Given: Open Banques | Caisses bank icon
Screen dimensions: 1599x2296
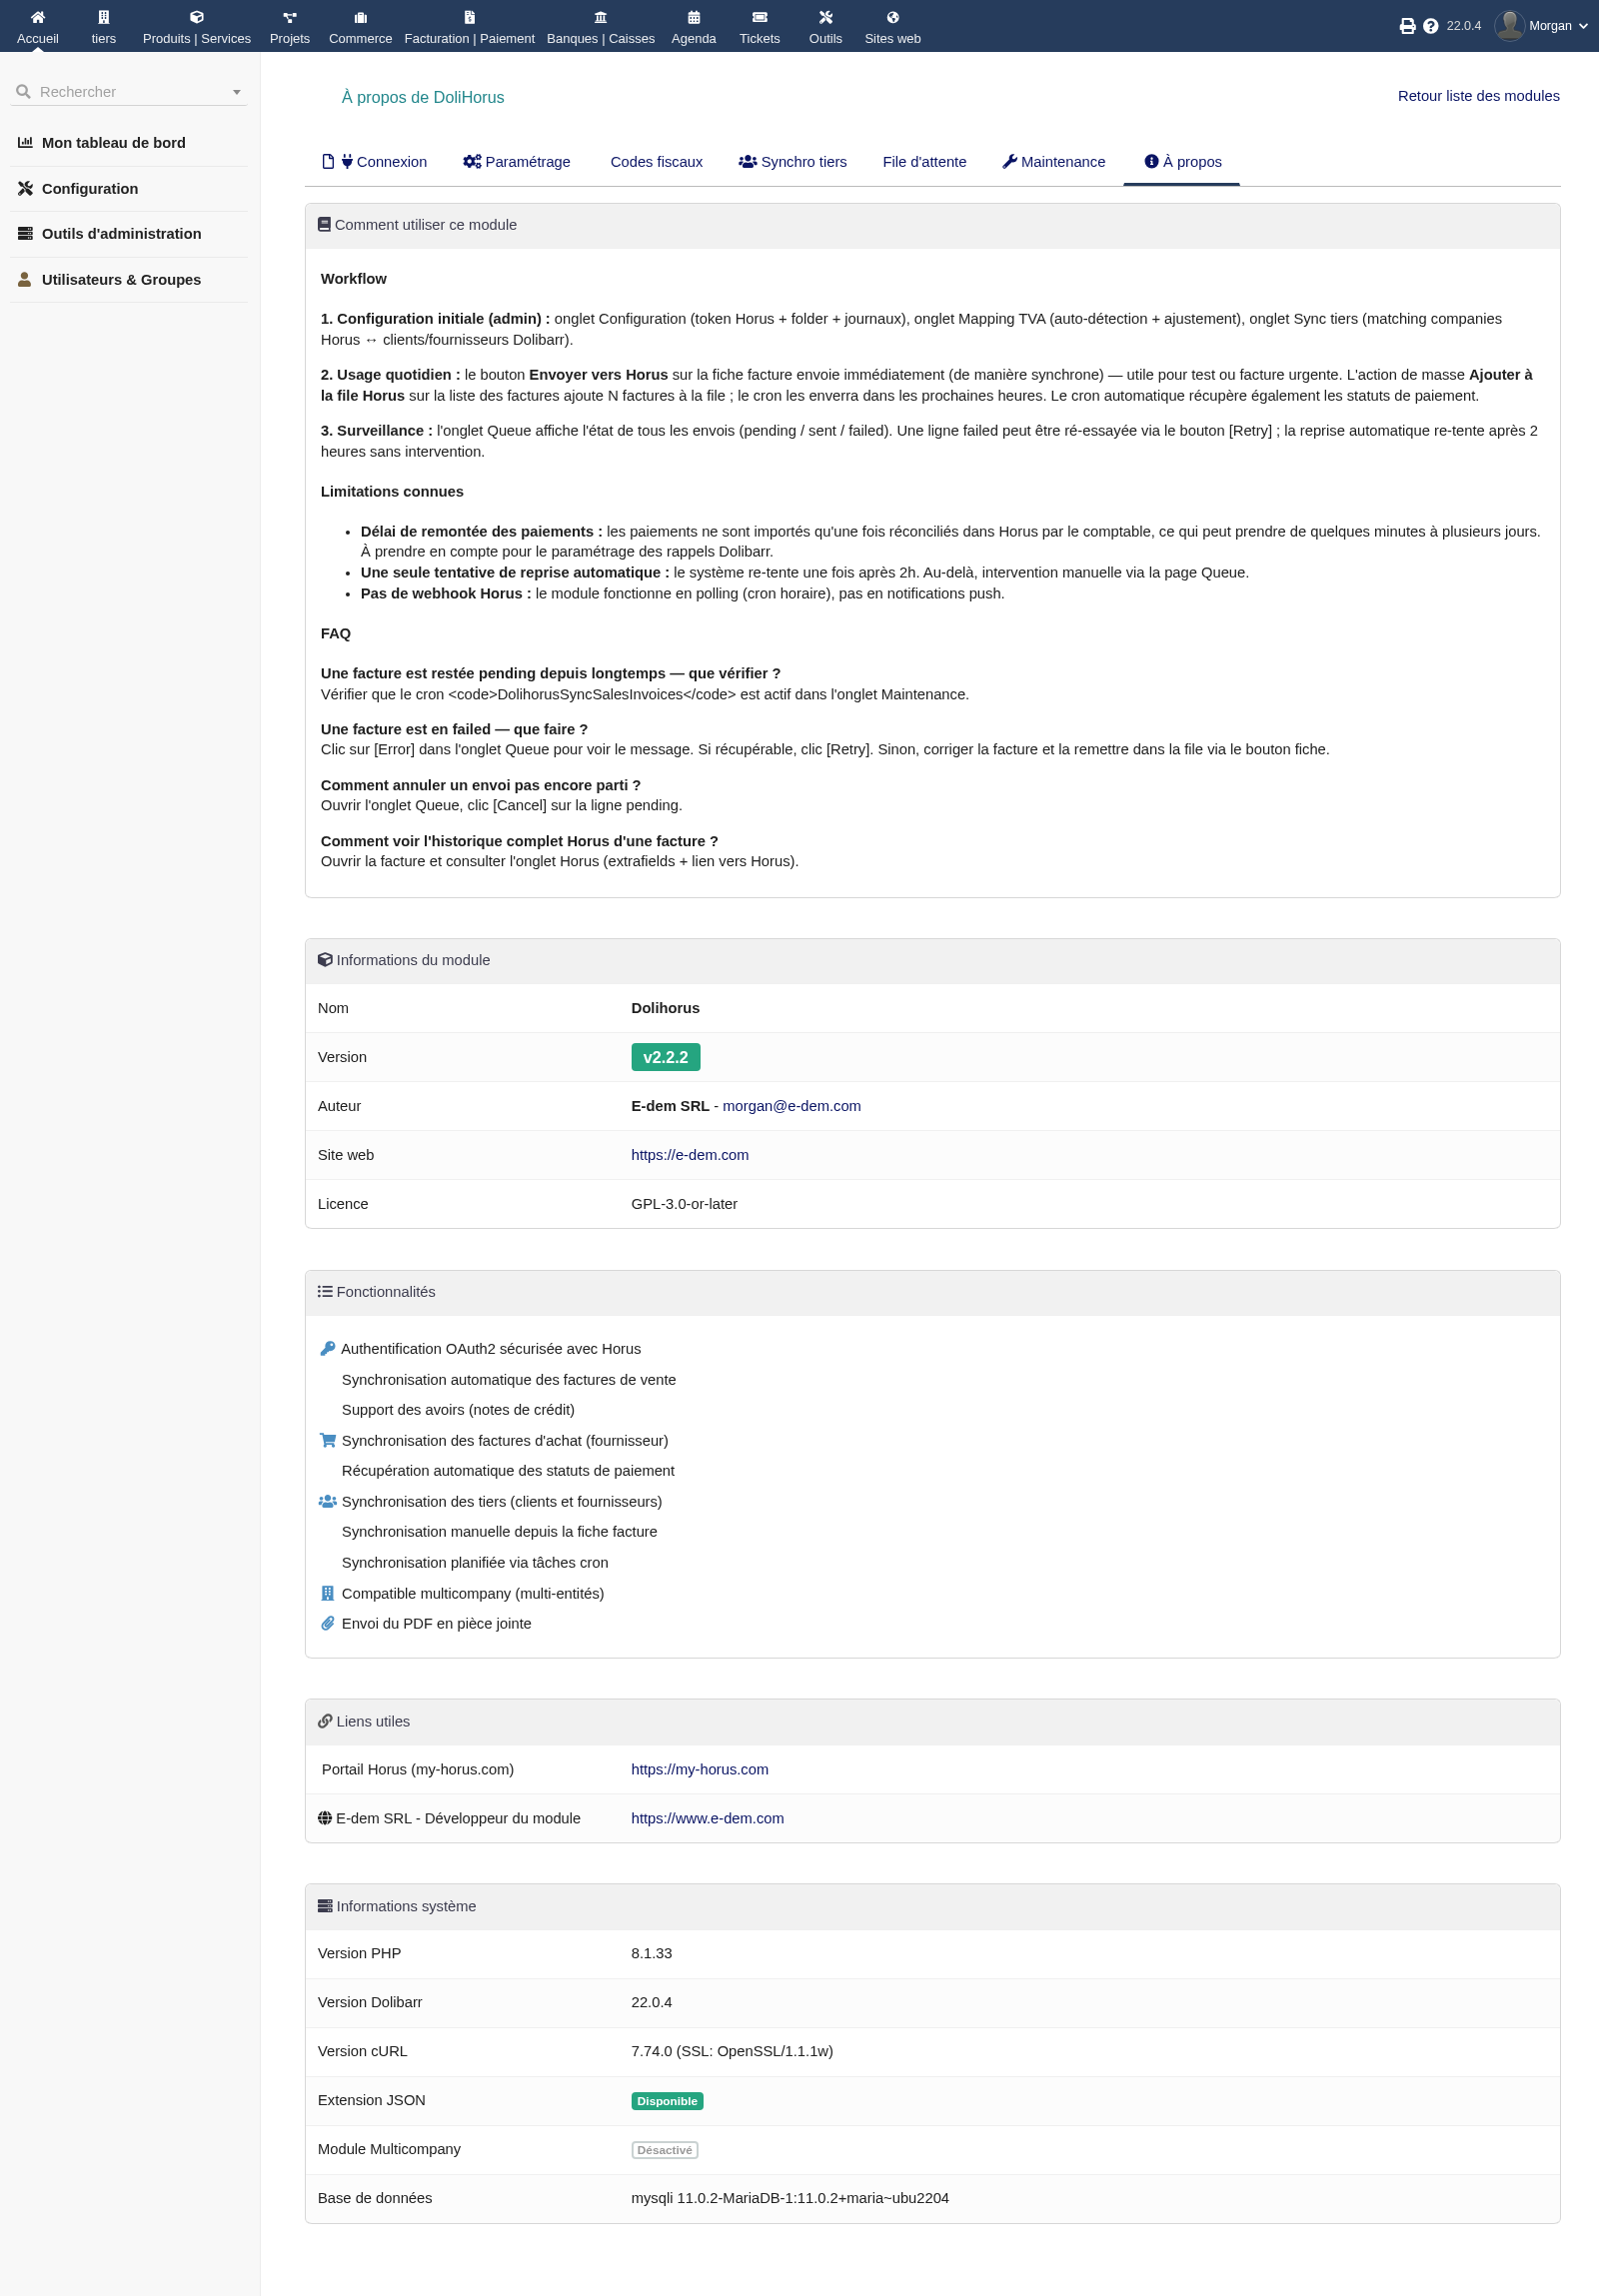Looking at the screenshot, I should pyautogui.click(x=600, y=17).
